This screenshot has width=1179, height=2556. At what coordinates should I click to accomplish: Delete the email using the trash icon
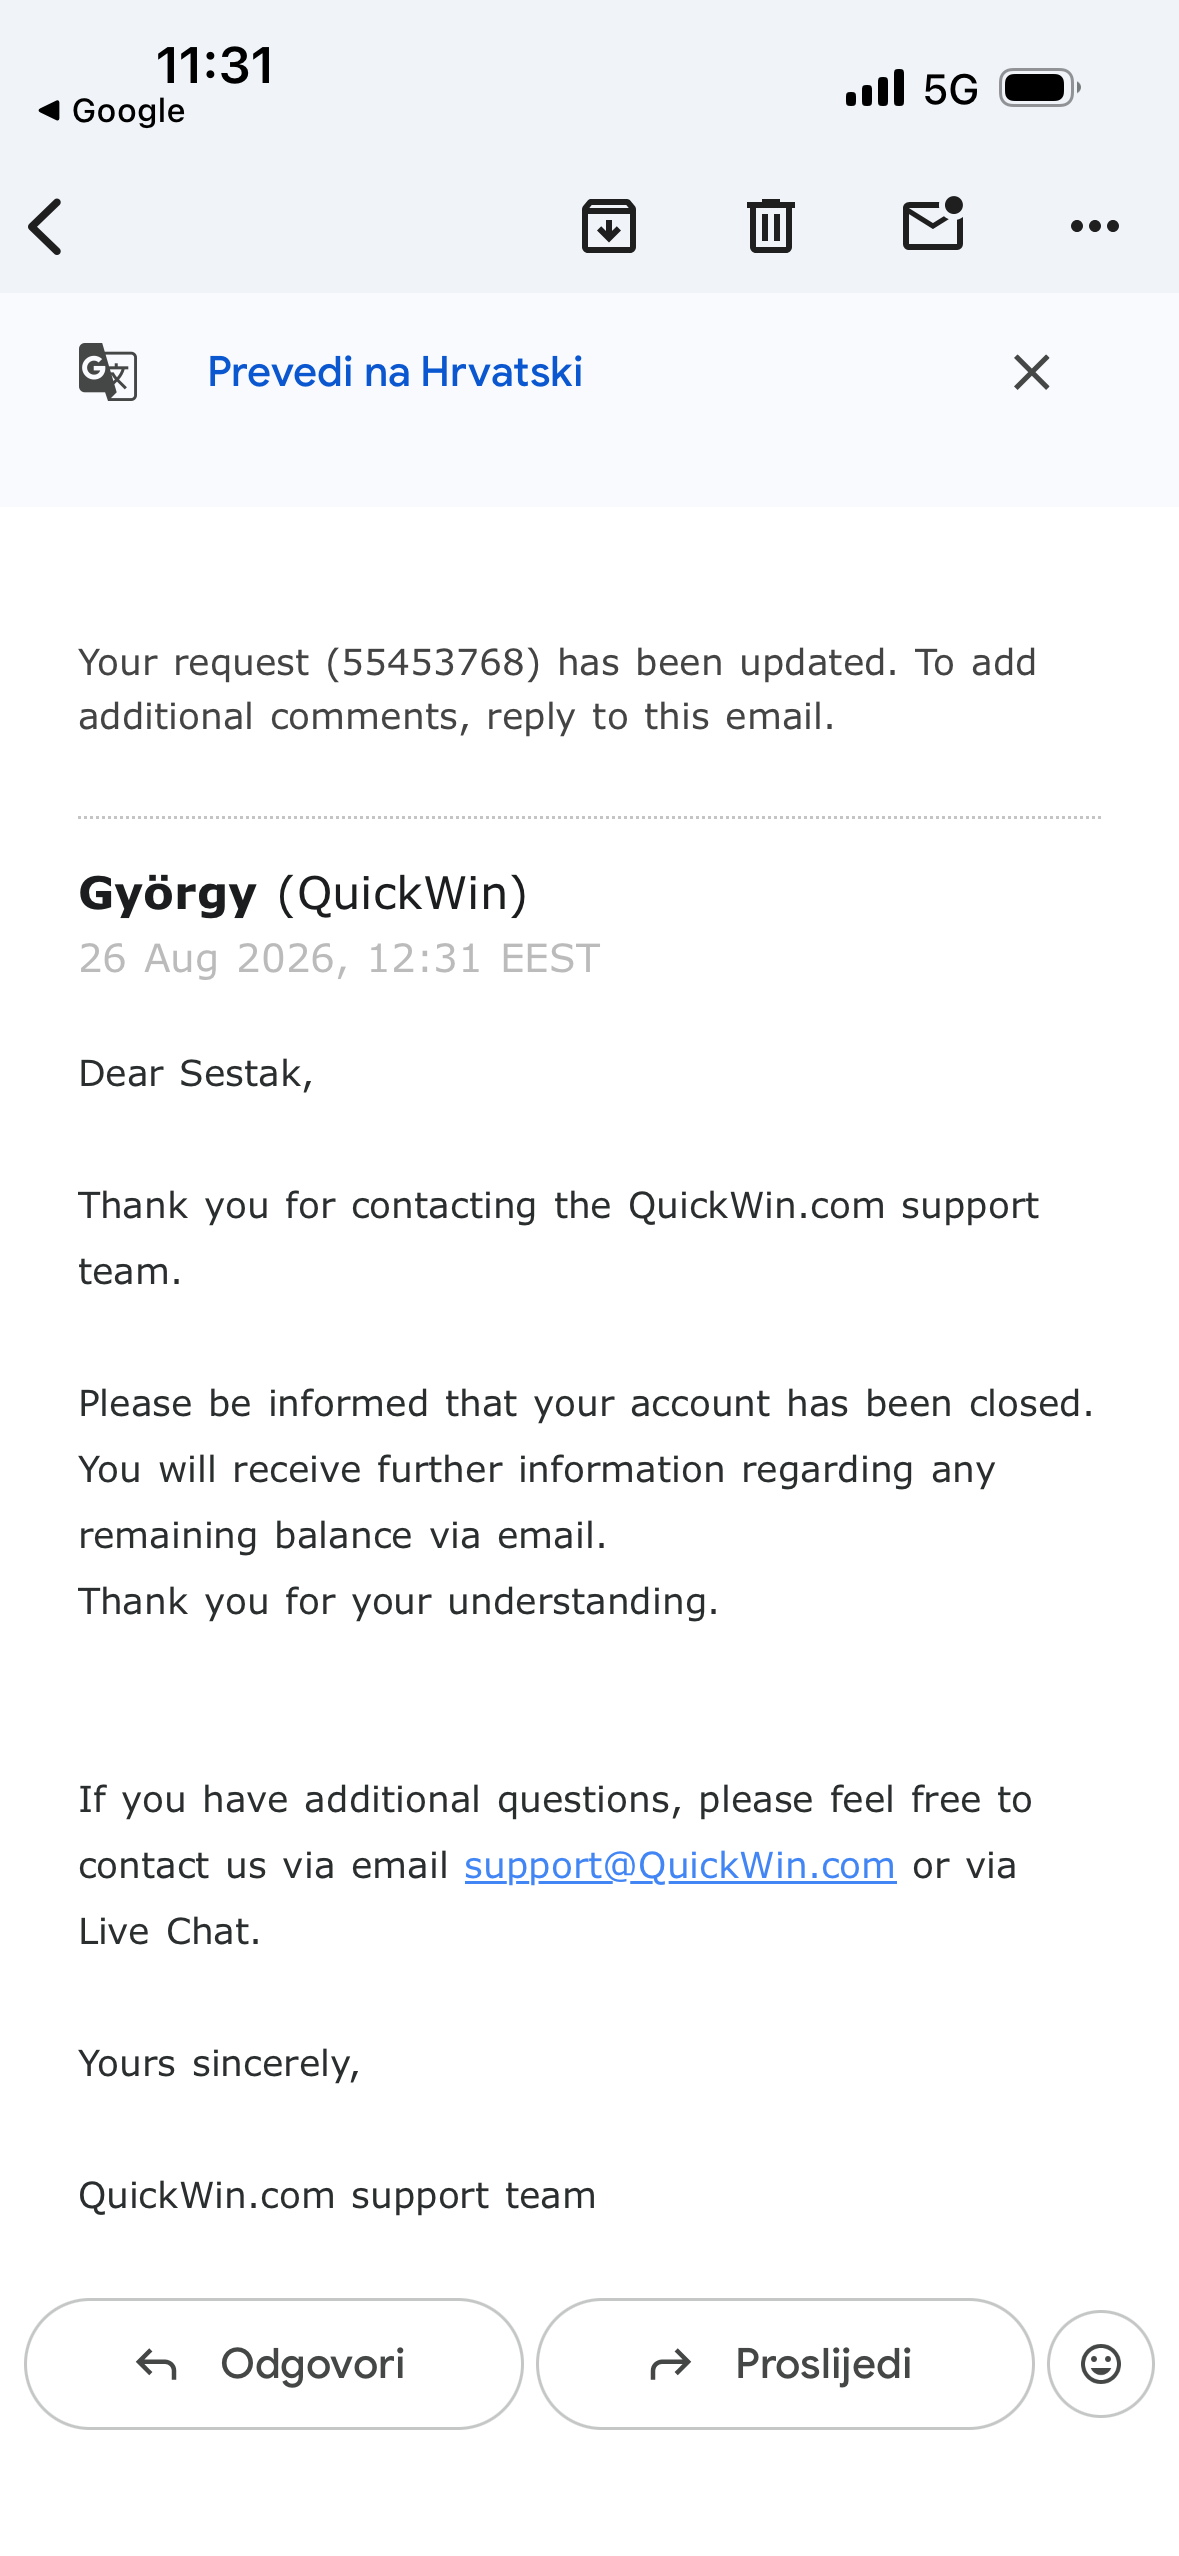(x=771, y=226)
